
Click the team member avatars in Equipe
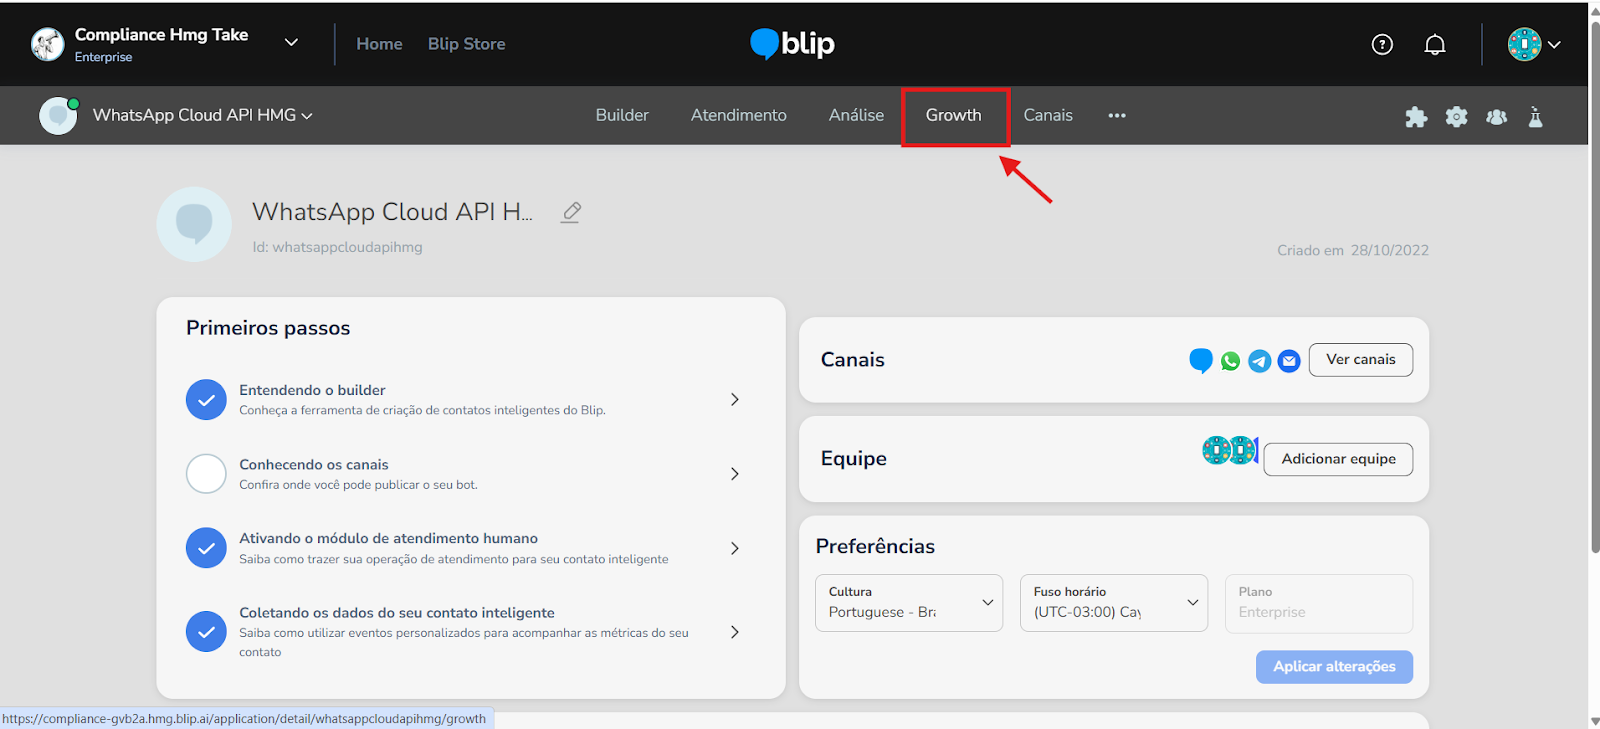point(1230,451)
